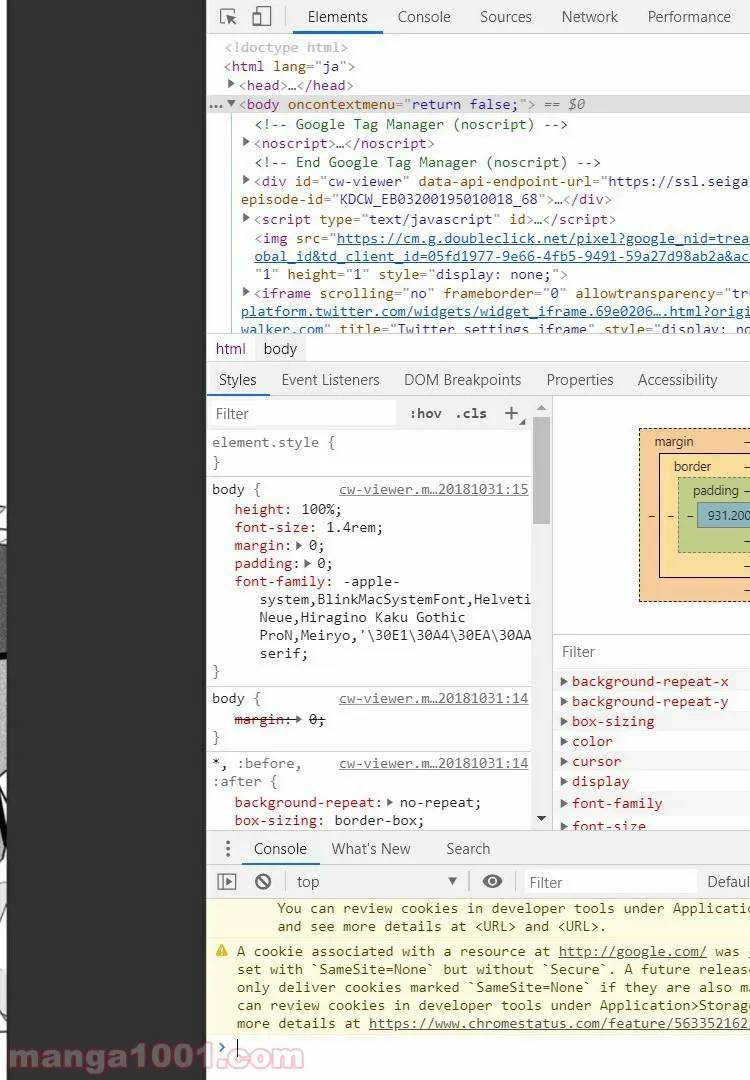Switch to the Network tab
This screenshot has width=750, height=1080.
[589, 17]
